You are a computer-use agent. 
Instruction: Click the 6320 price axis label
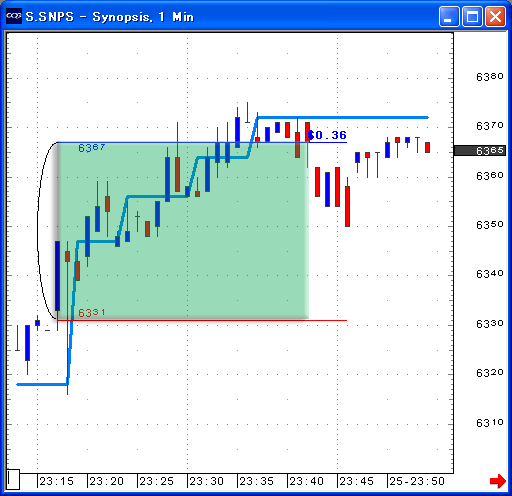pos(490,372)
